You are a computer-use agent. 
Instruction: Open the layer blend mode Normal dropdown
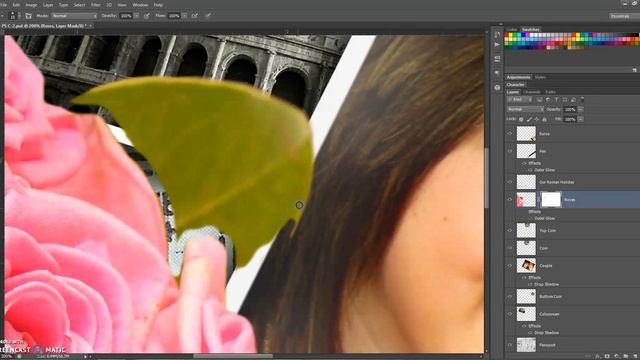pyautogui.click(x=525, y=109)
